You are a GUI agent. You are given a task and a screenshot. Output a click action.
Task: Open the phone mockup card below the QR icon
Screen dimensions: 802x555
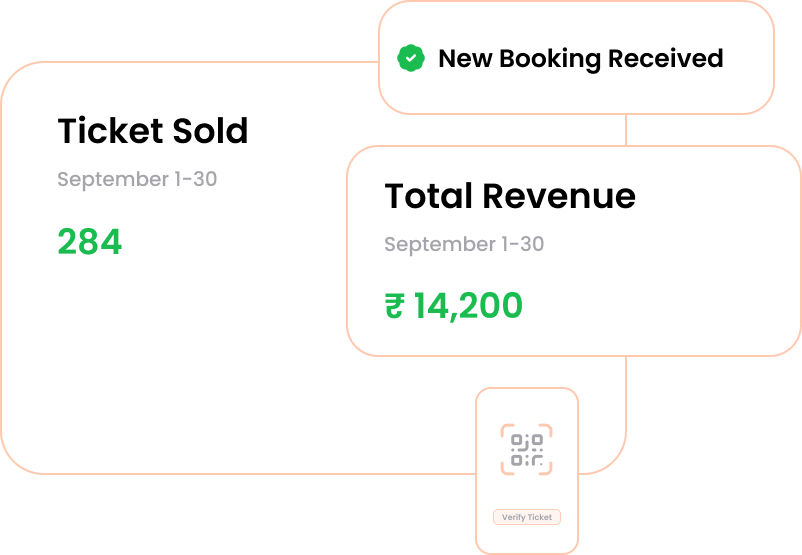coord(526,490)
